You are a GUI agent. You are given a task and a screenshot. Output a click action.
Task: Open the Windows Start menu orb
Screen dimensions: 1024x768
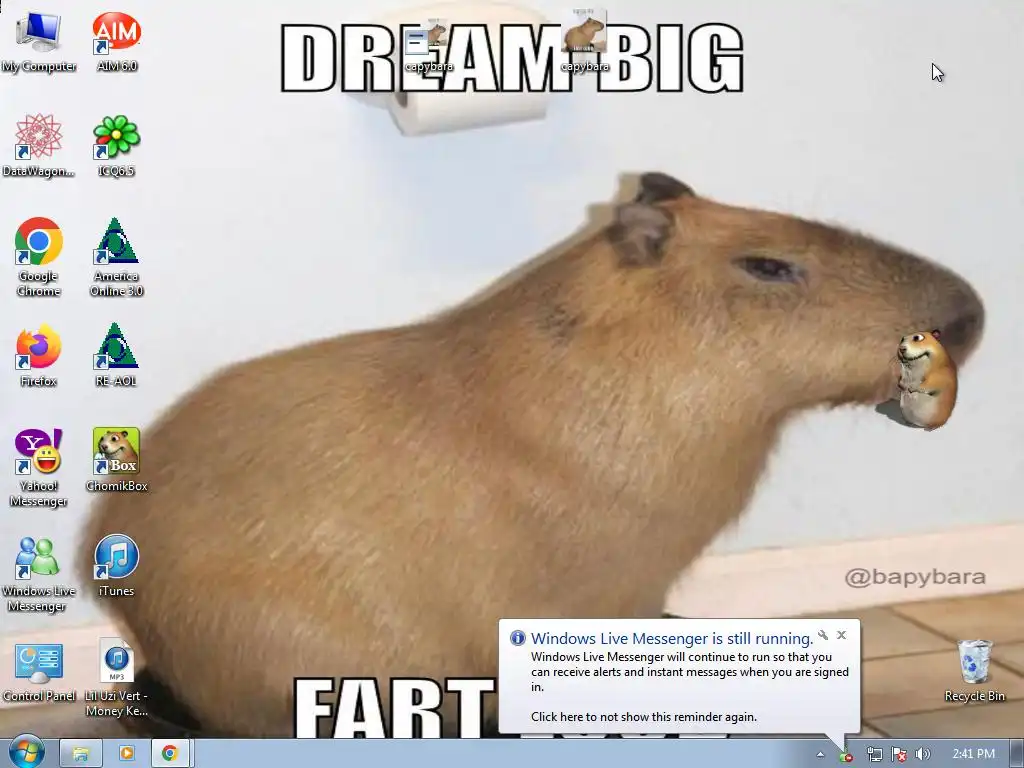click(26, 753)
